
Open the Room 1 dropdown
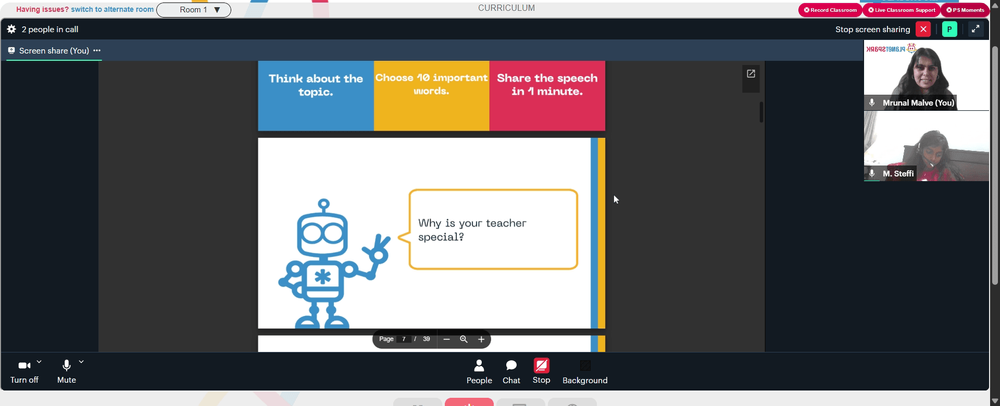click(194, 10)
